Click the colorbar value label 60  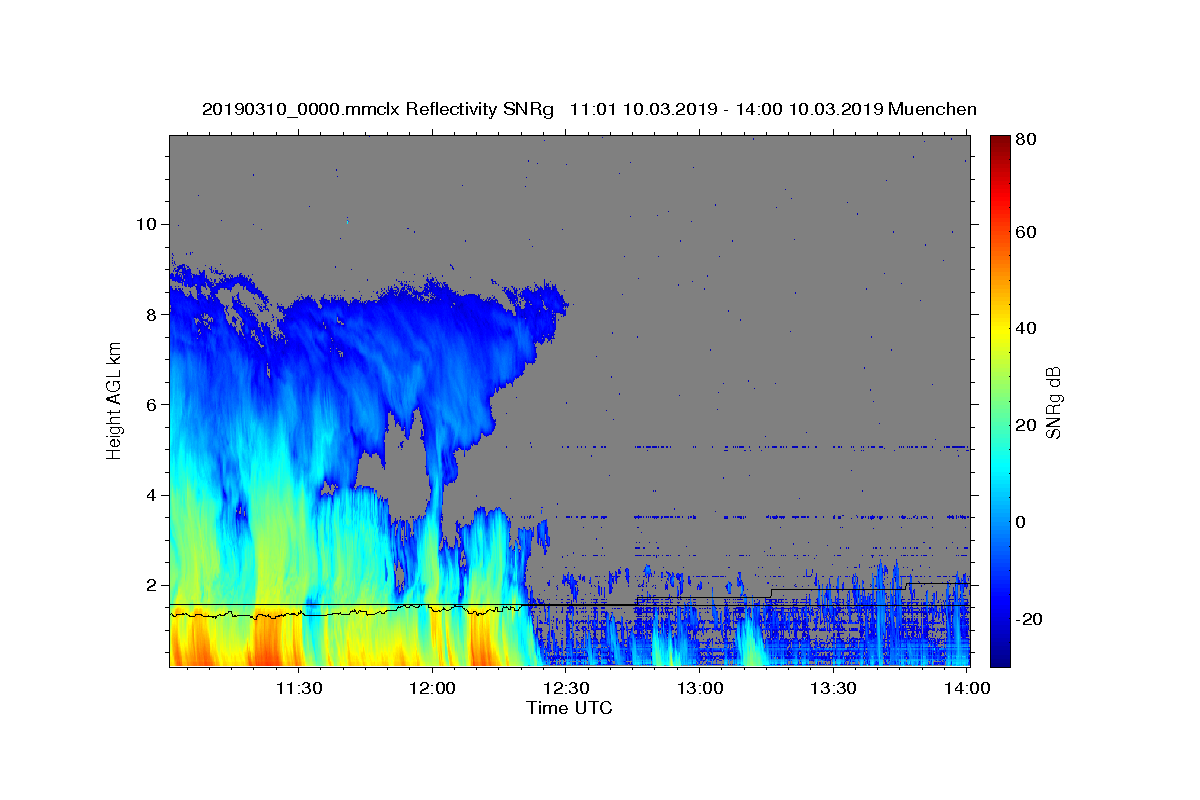1025,232
